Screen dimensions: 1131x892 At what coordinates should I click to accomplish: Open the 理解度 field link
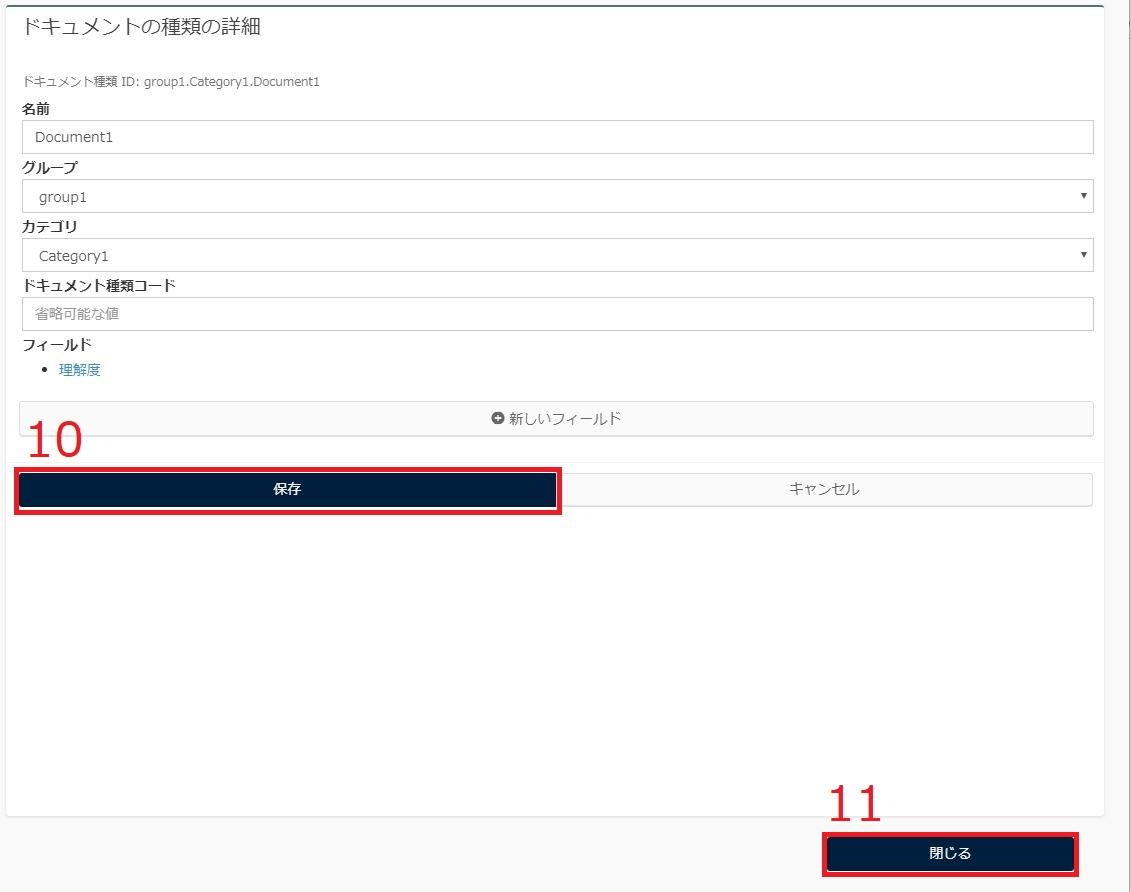click(x=79, y=370)
